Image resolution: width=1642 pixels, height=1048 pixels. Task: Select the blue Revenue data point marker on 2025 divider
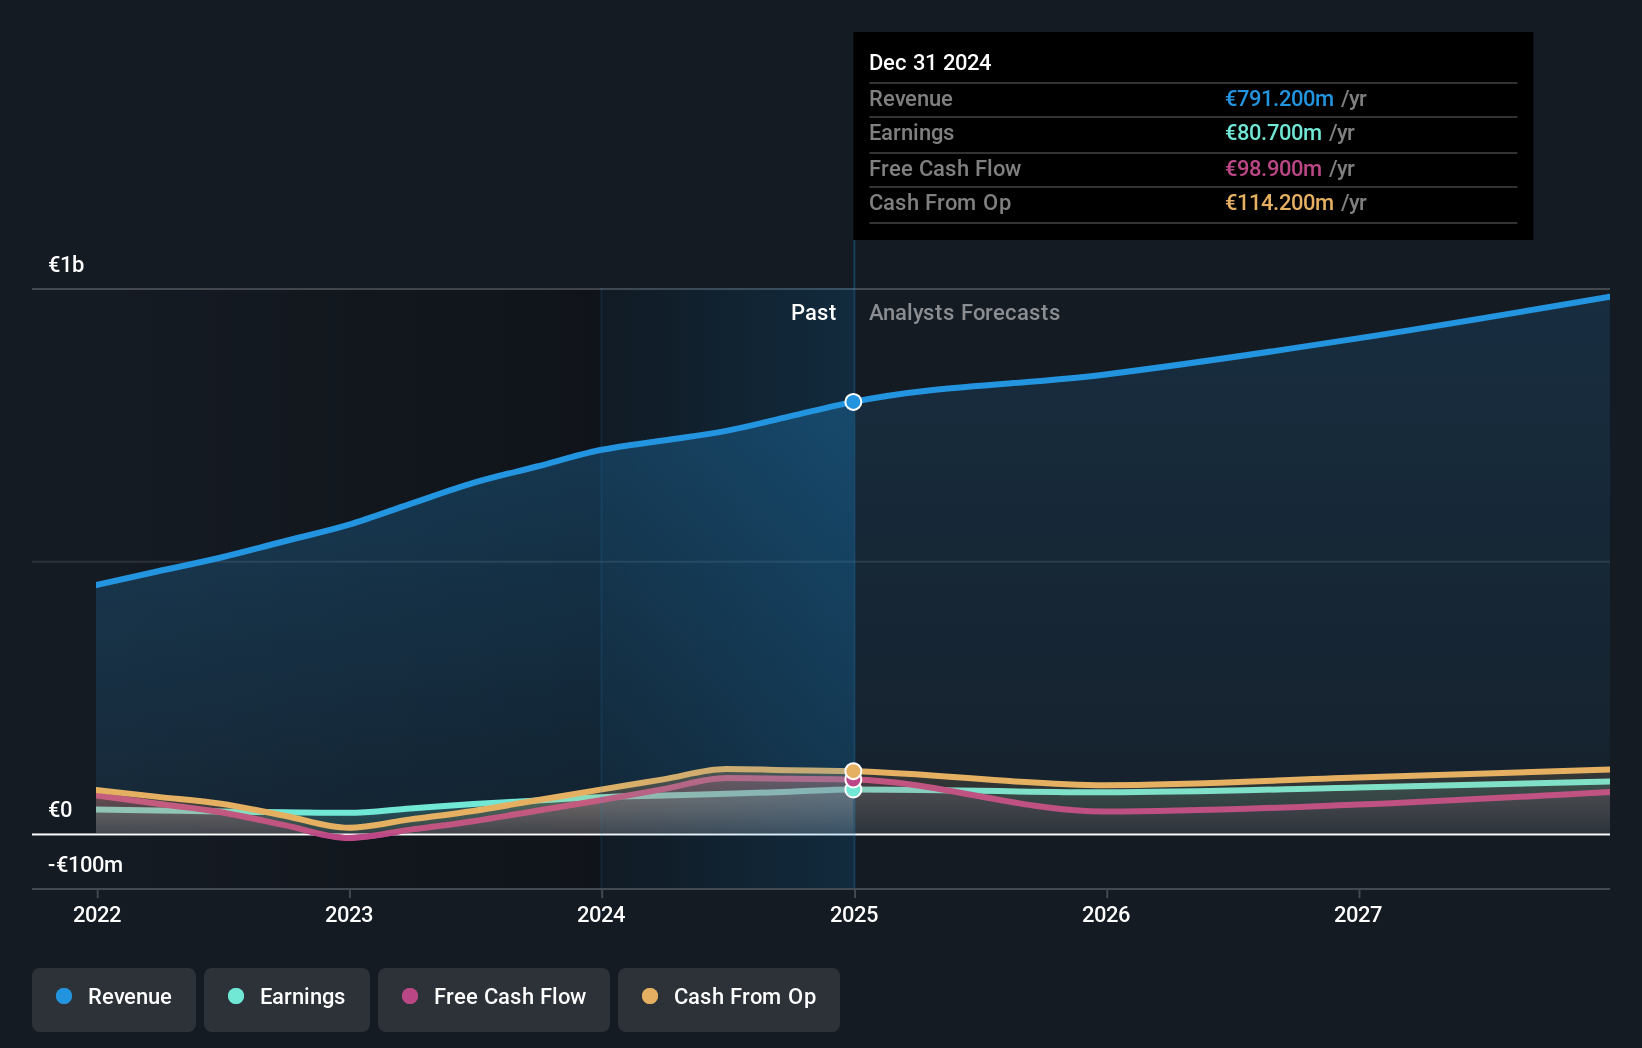[x=853, y=402]
